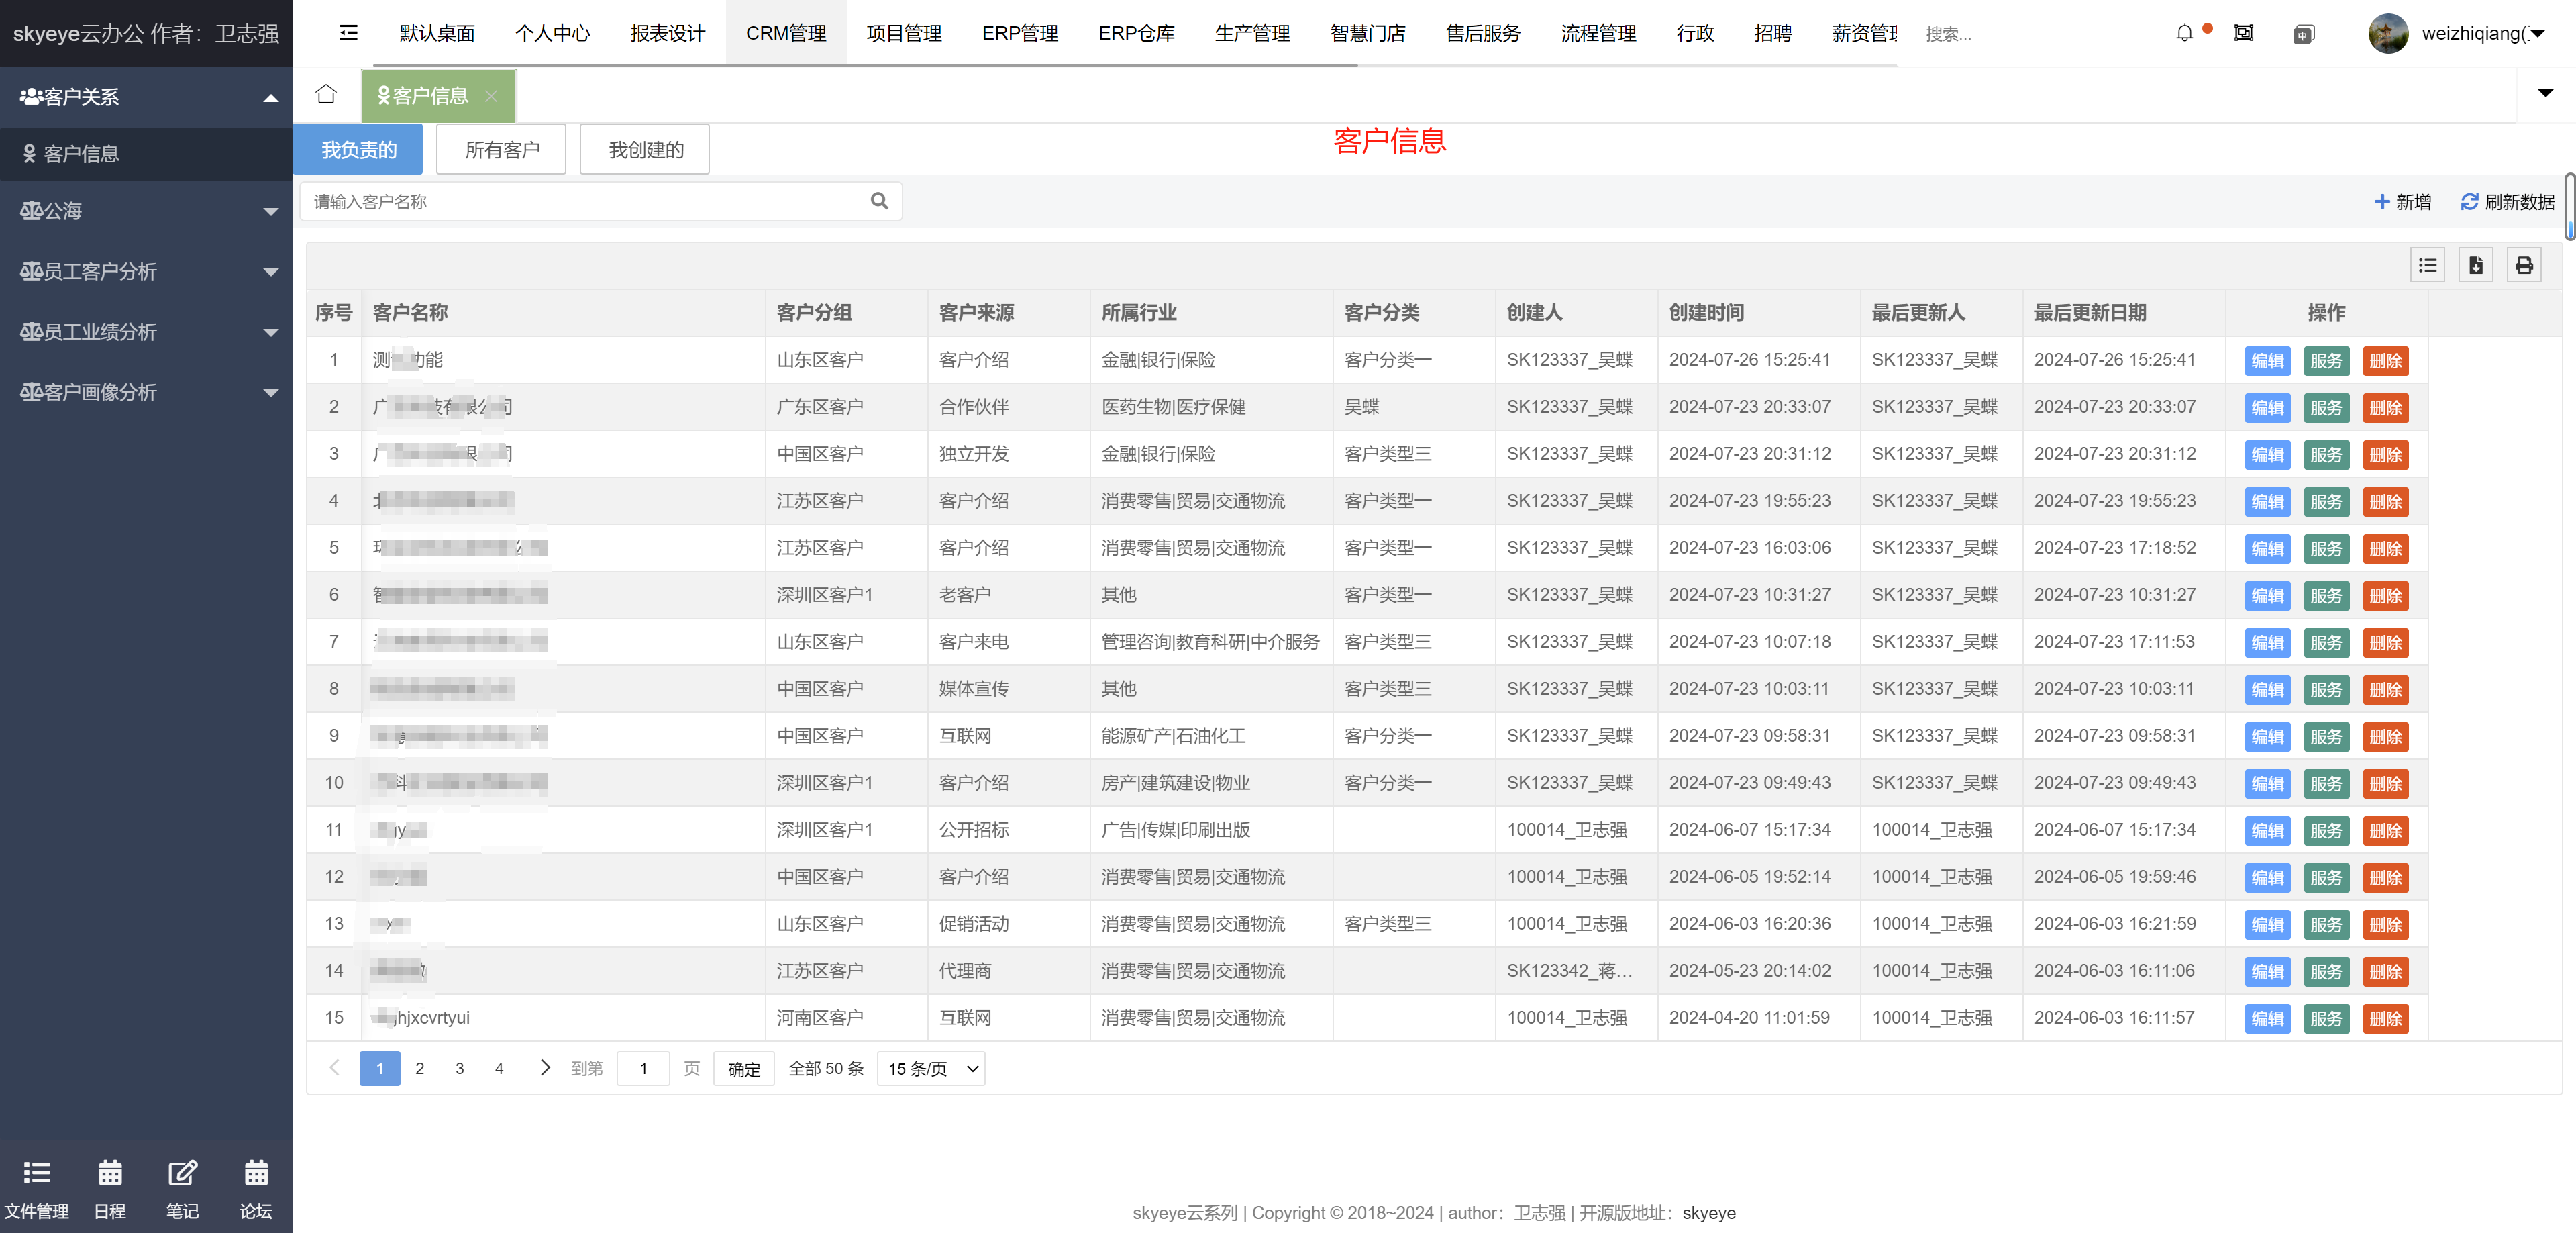Click 新增 to add a customer
The image size is (2576, 1233).
point(2402,202)
